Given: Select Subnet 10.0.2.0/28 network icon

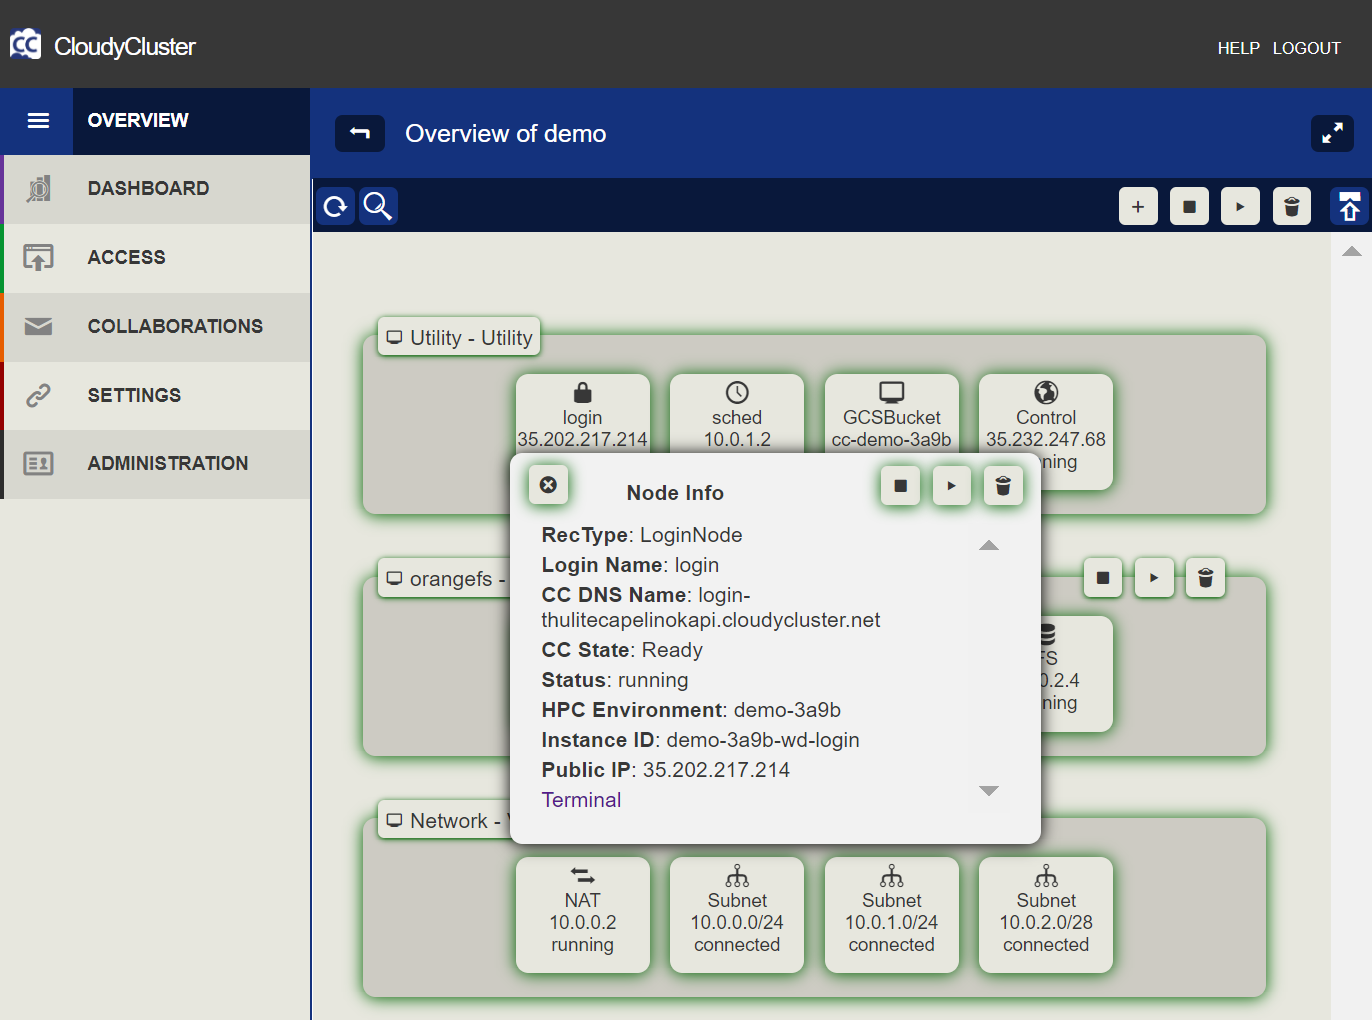Looking at the screenshot, I should click(1046, 876).
